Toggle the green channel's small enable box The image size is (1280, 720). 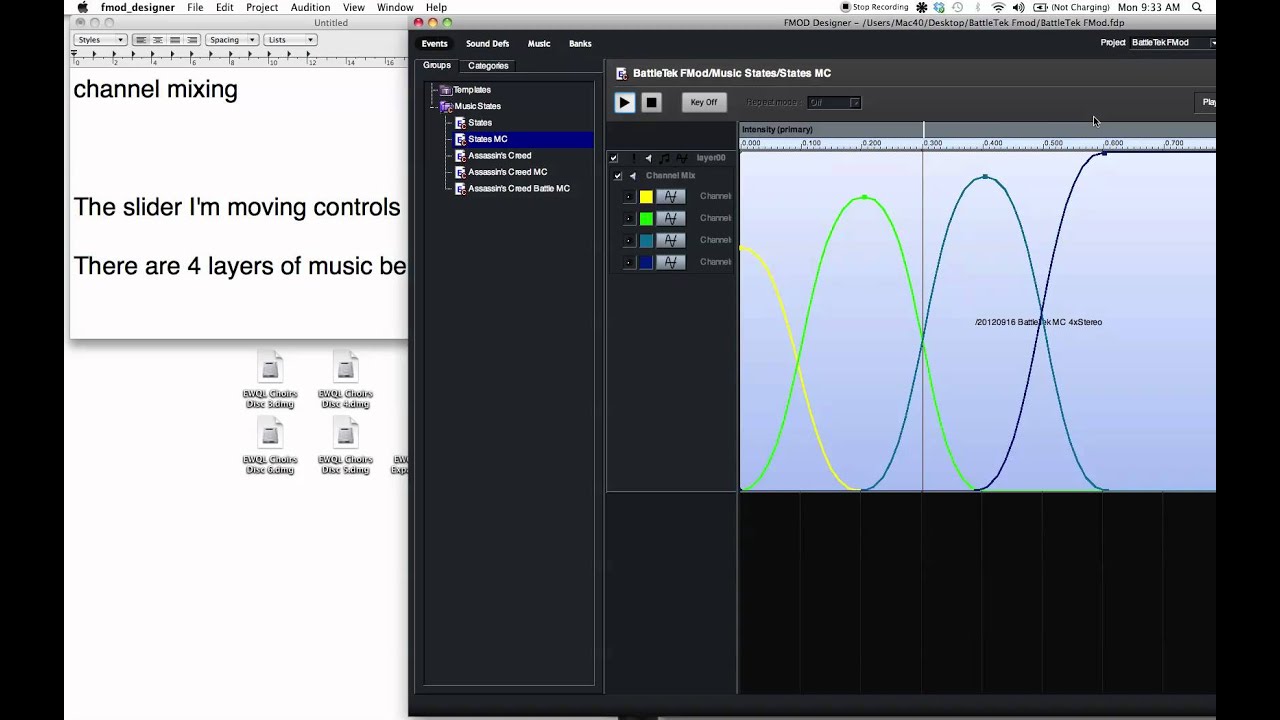(x=629, y=219)
